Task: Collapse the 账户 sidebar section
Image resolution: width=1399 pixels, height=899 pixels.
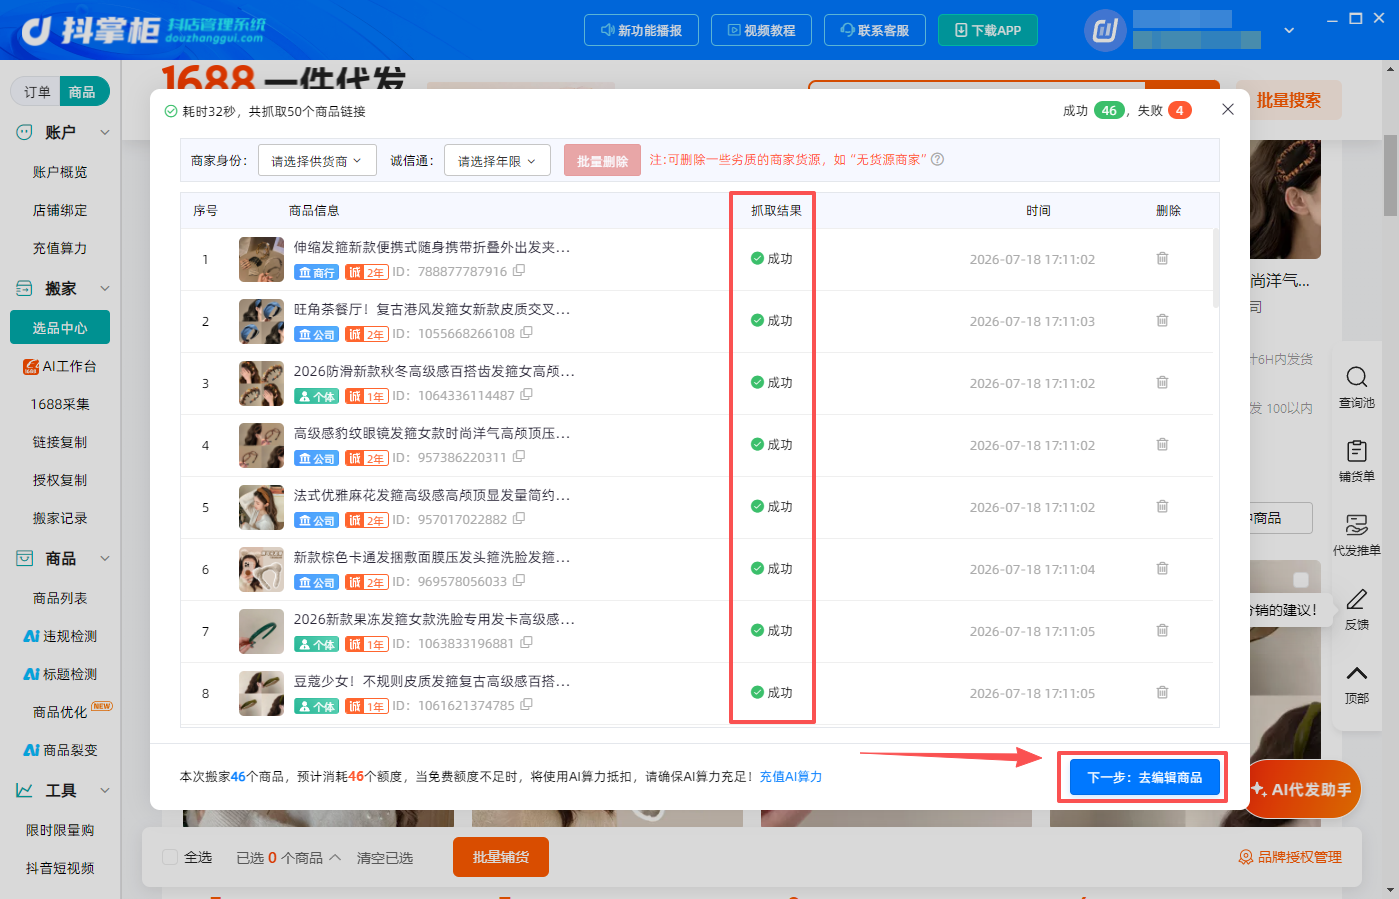Action: coord(105,132)
